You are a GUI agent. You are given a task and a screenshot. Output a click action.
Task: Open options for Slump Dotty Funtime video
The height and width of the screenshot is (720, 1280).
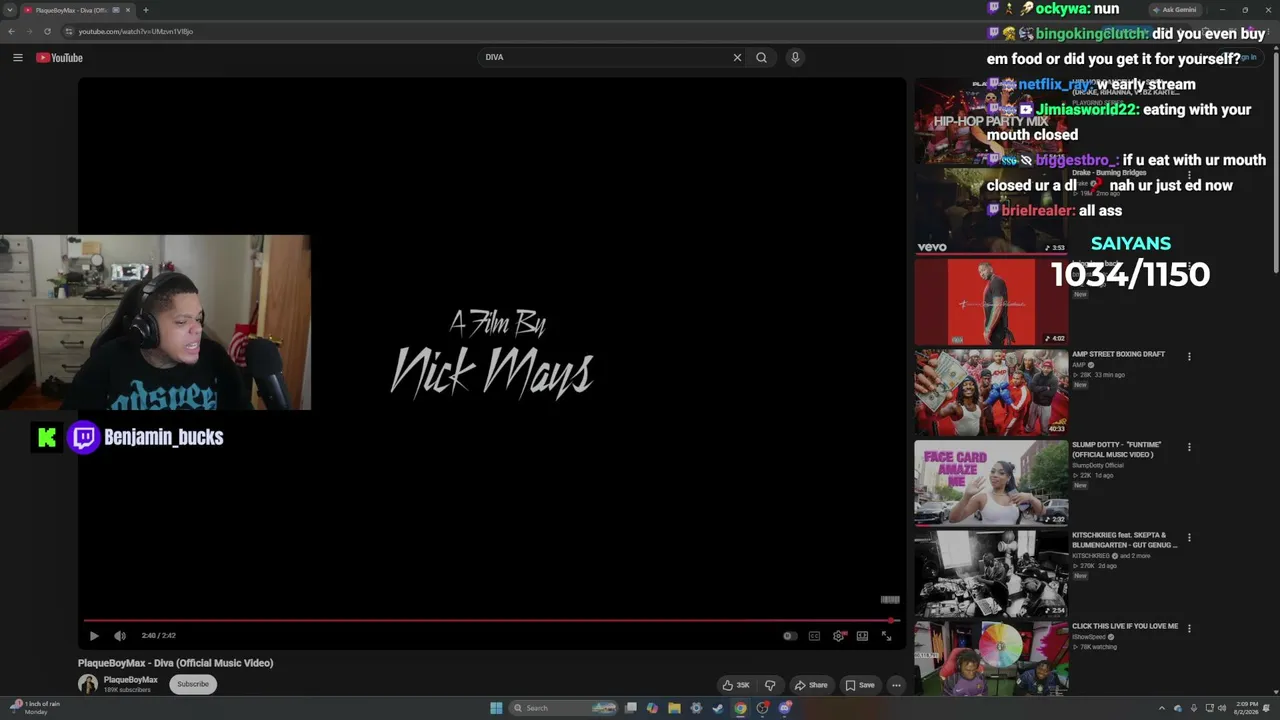point(1189,447)
